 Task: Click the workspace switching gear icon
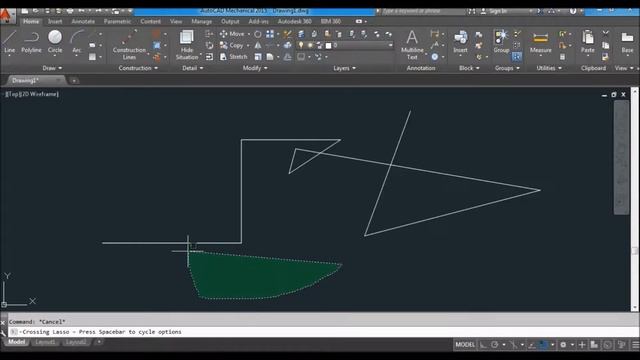563,345
